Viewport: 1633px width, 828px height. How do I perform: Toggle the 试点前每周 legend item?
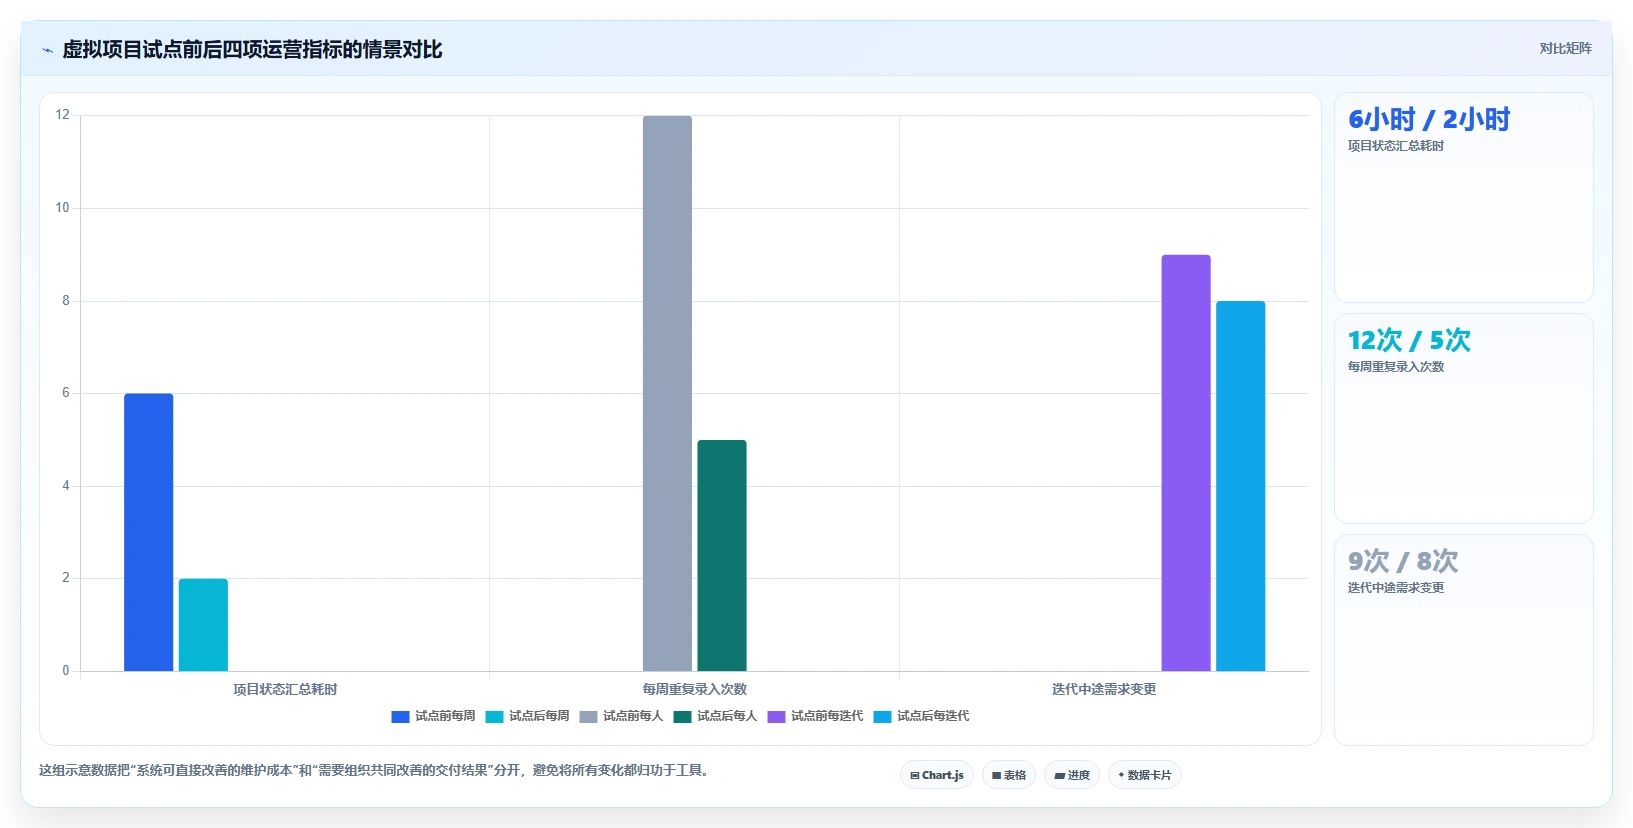tap(433, 716)
